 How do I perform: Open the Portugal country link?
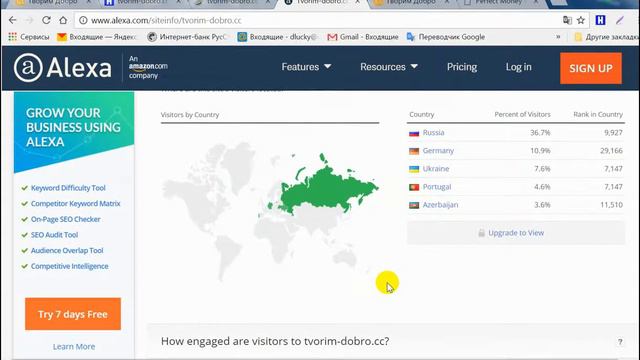437,187
